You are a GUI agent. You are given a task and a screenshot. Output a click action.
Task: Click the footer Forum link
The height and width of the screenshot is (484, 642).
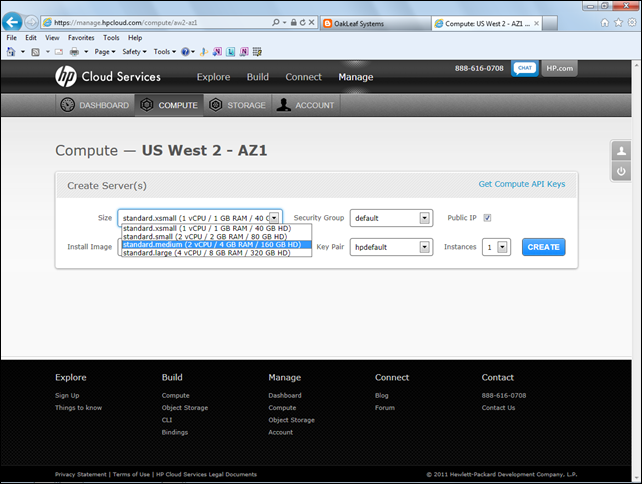coord(385,407)
